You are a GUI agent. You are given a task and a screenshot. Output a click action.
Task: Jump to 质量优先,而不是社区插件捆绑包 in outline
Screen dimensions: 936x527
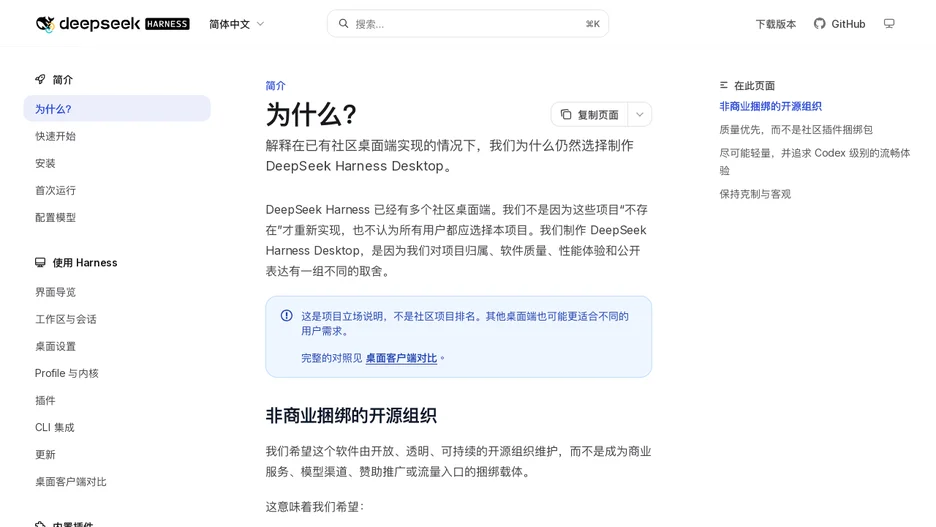(796, 130)
